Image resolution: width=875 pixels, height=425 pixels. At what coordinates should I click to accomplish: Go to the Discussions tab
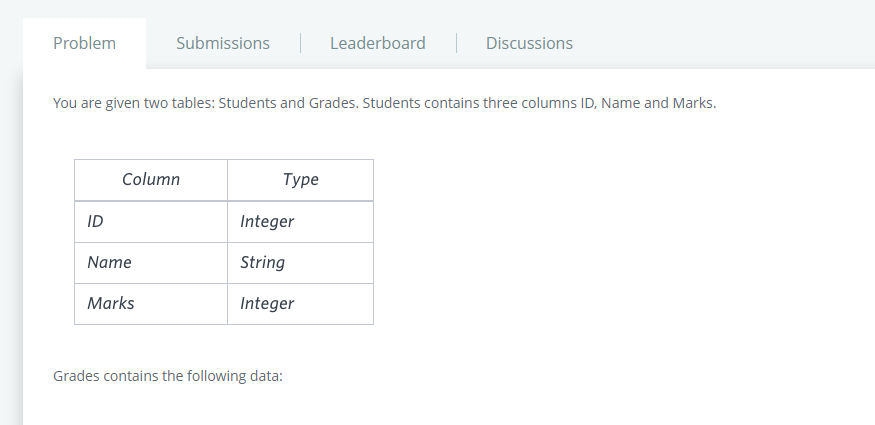pos(529,43)
